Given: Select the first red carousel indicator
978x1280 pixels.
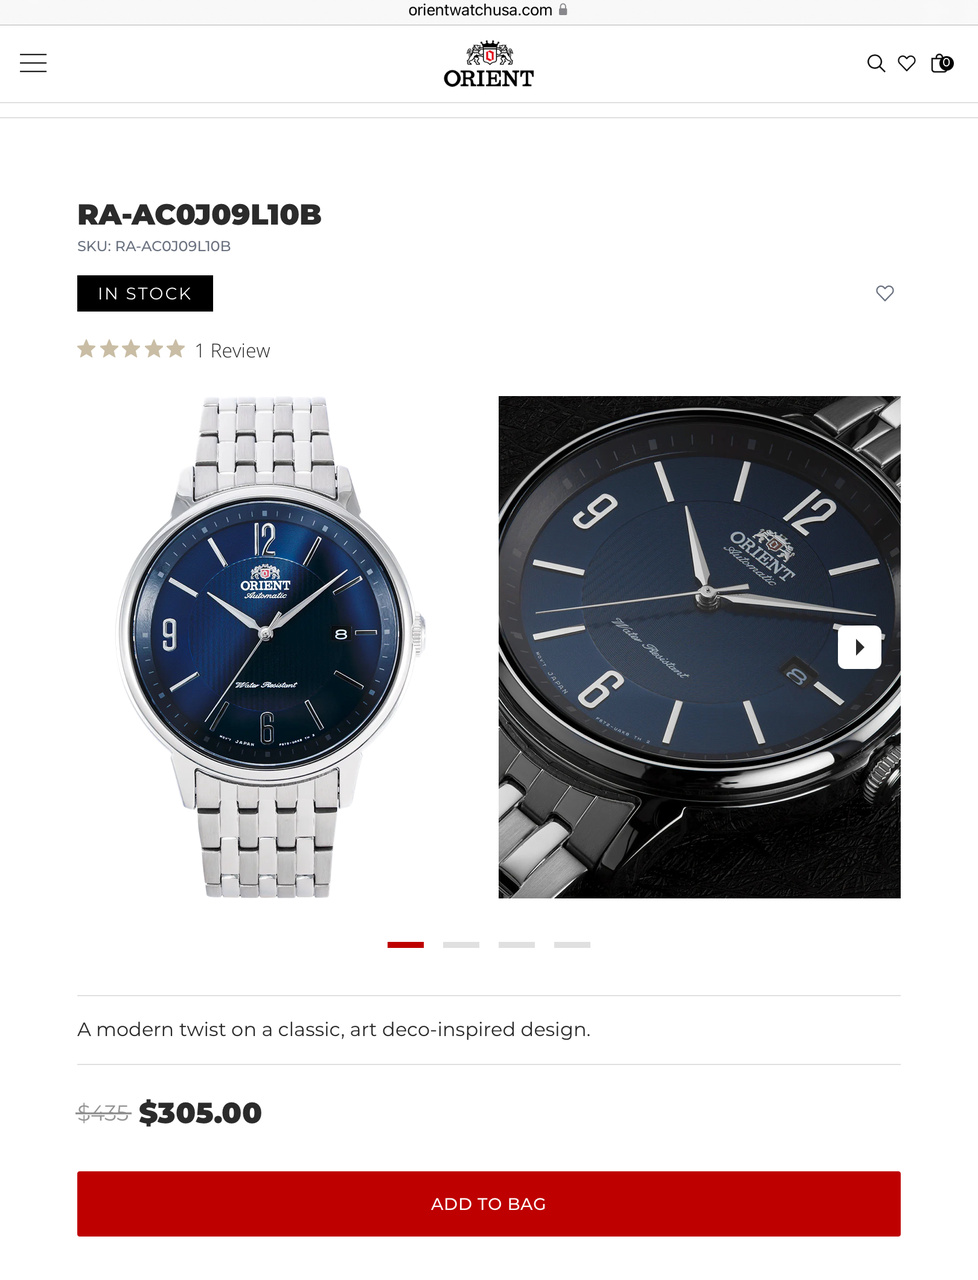Looking at the screenshot, I should pyautogui.click(x=406, y=944).
